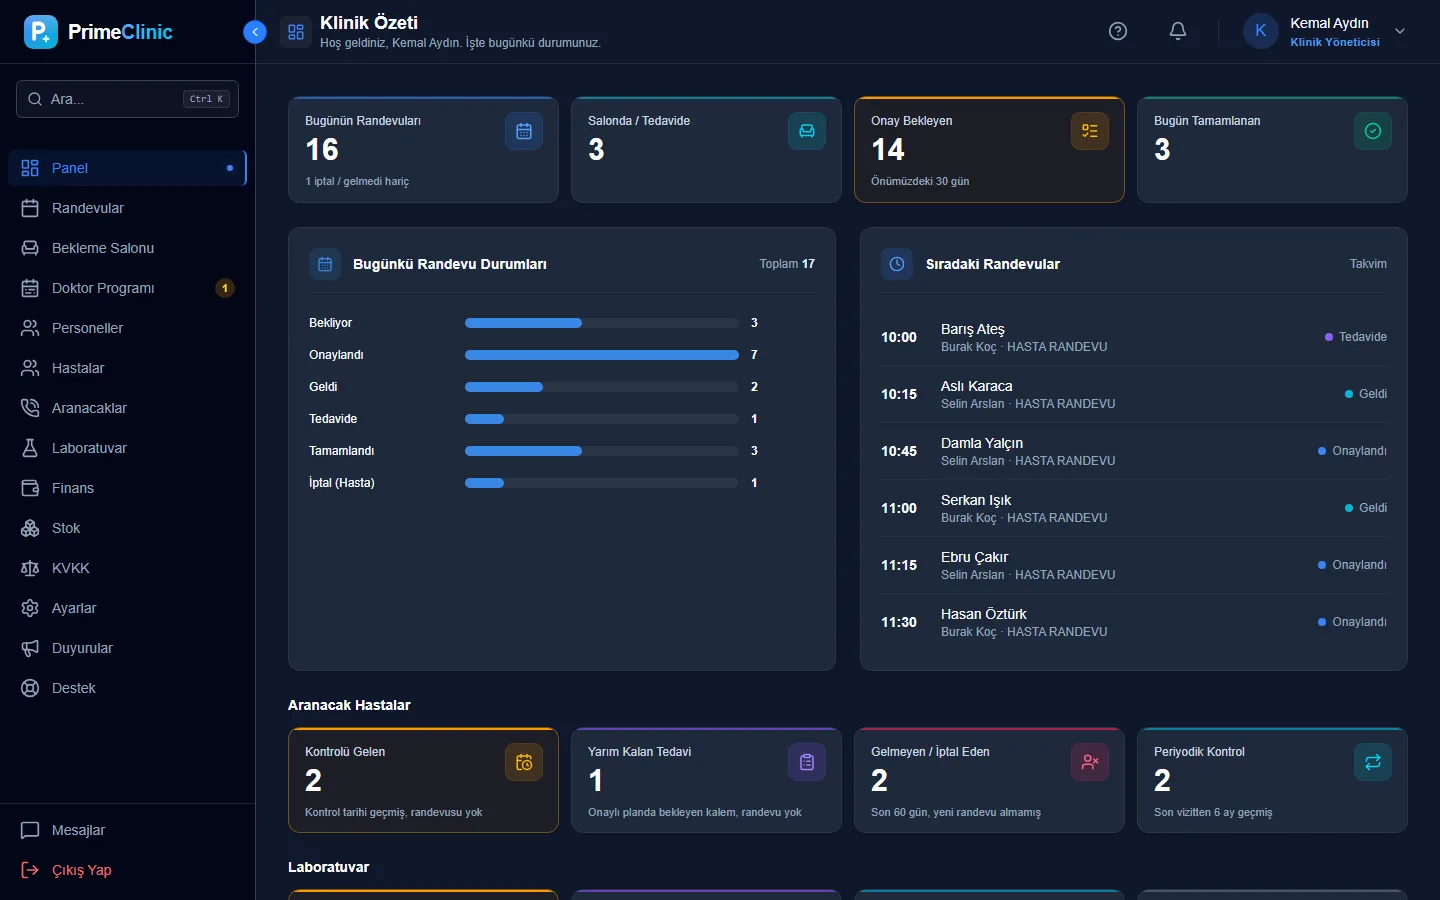Open the help question mark icon
Viewport: 1440px width, 900px height.
(x=1118, y=31)
